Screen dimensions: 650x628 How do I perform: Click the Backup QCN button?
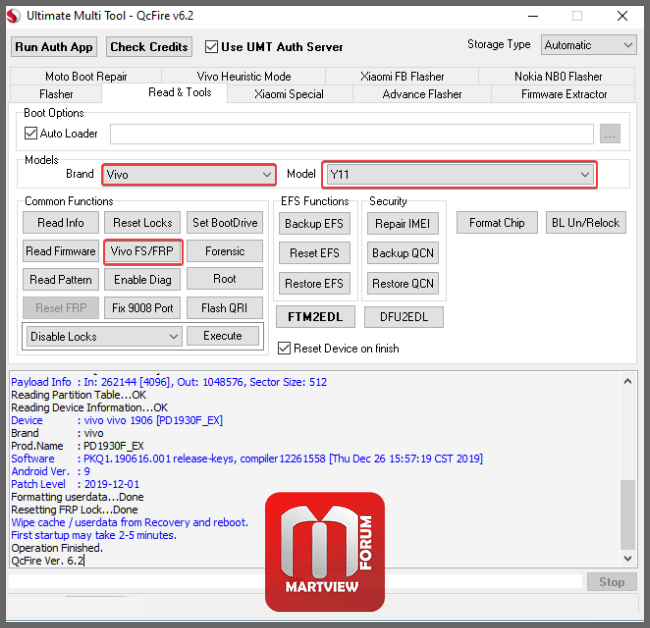(x=403, y=253)
